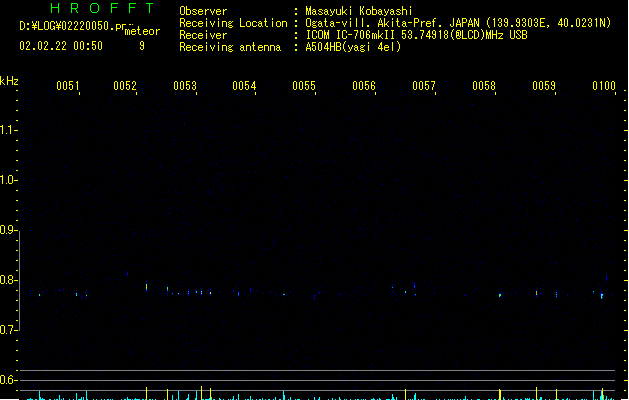Screen dimensions: 629x400
Task: Click the 1.0 kHz axis label
Action: click(x=7, y=180)
